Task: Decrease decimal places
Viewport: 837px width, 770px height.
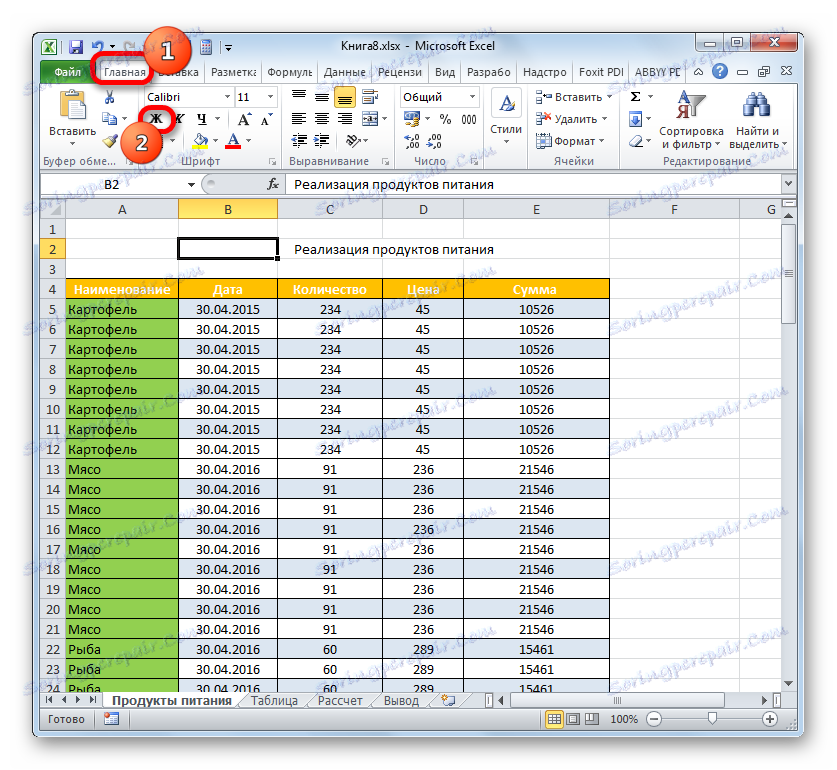Action: (x=435, y=141)
